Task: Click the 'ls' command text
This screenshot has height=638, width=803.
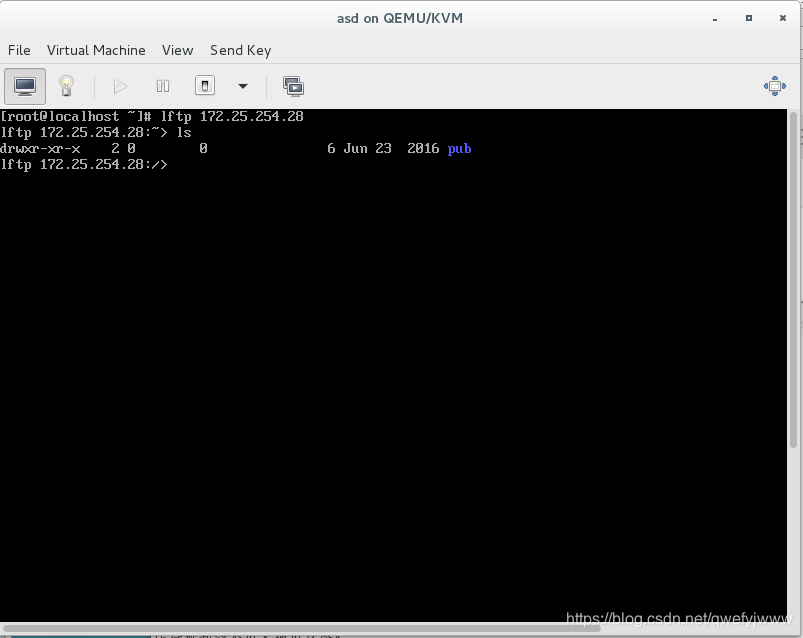Action: pos(184,133)
